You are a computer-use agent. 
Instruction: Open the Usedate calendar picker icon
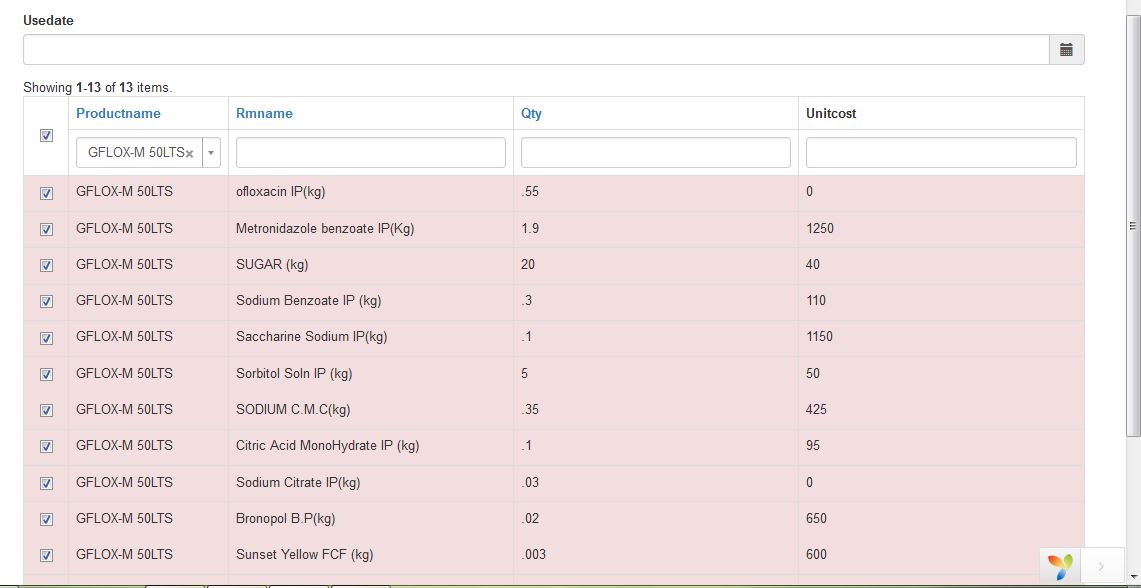(x=1065, y=49)
